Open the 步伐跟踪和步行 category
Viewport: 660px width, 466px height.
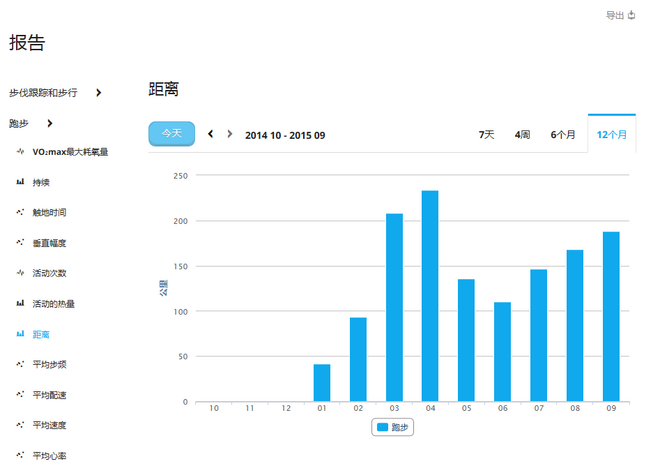(x=43, y=93)
